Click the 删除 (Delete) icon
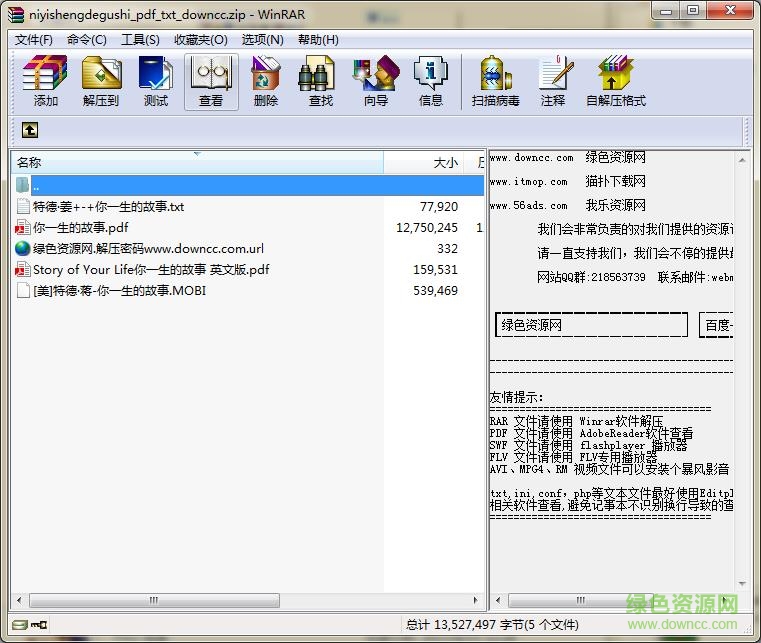Viewport: 761px width, 643px height. tap(265, 81)
